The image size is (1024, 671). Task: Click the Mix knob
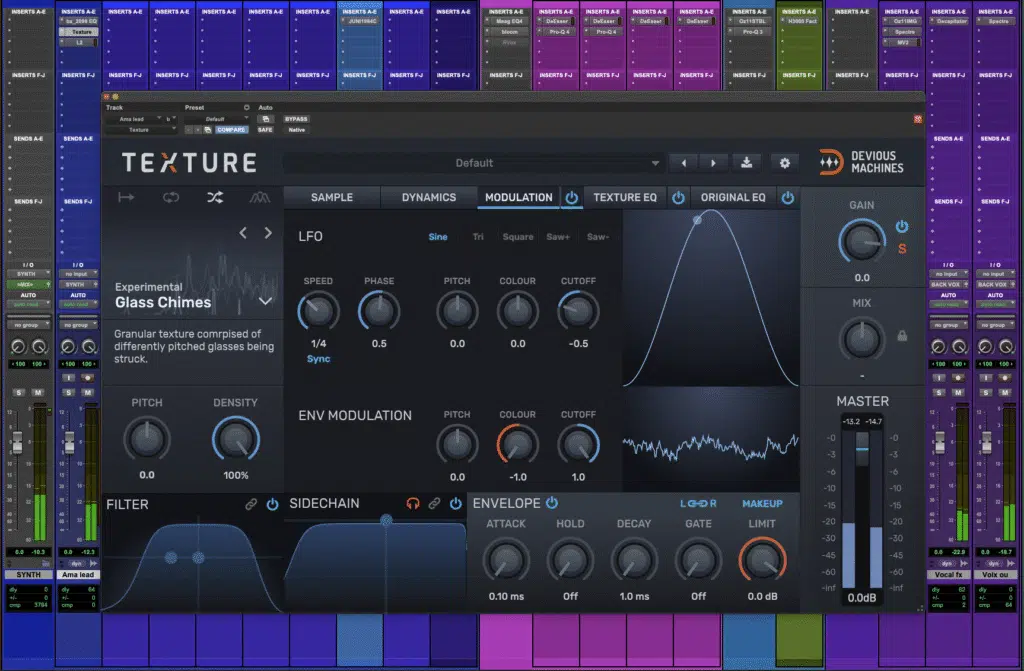(x=861, y=340)
